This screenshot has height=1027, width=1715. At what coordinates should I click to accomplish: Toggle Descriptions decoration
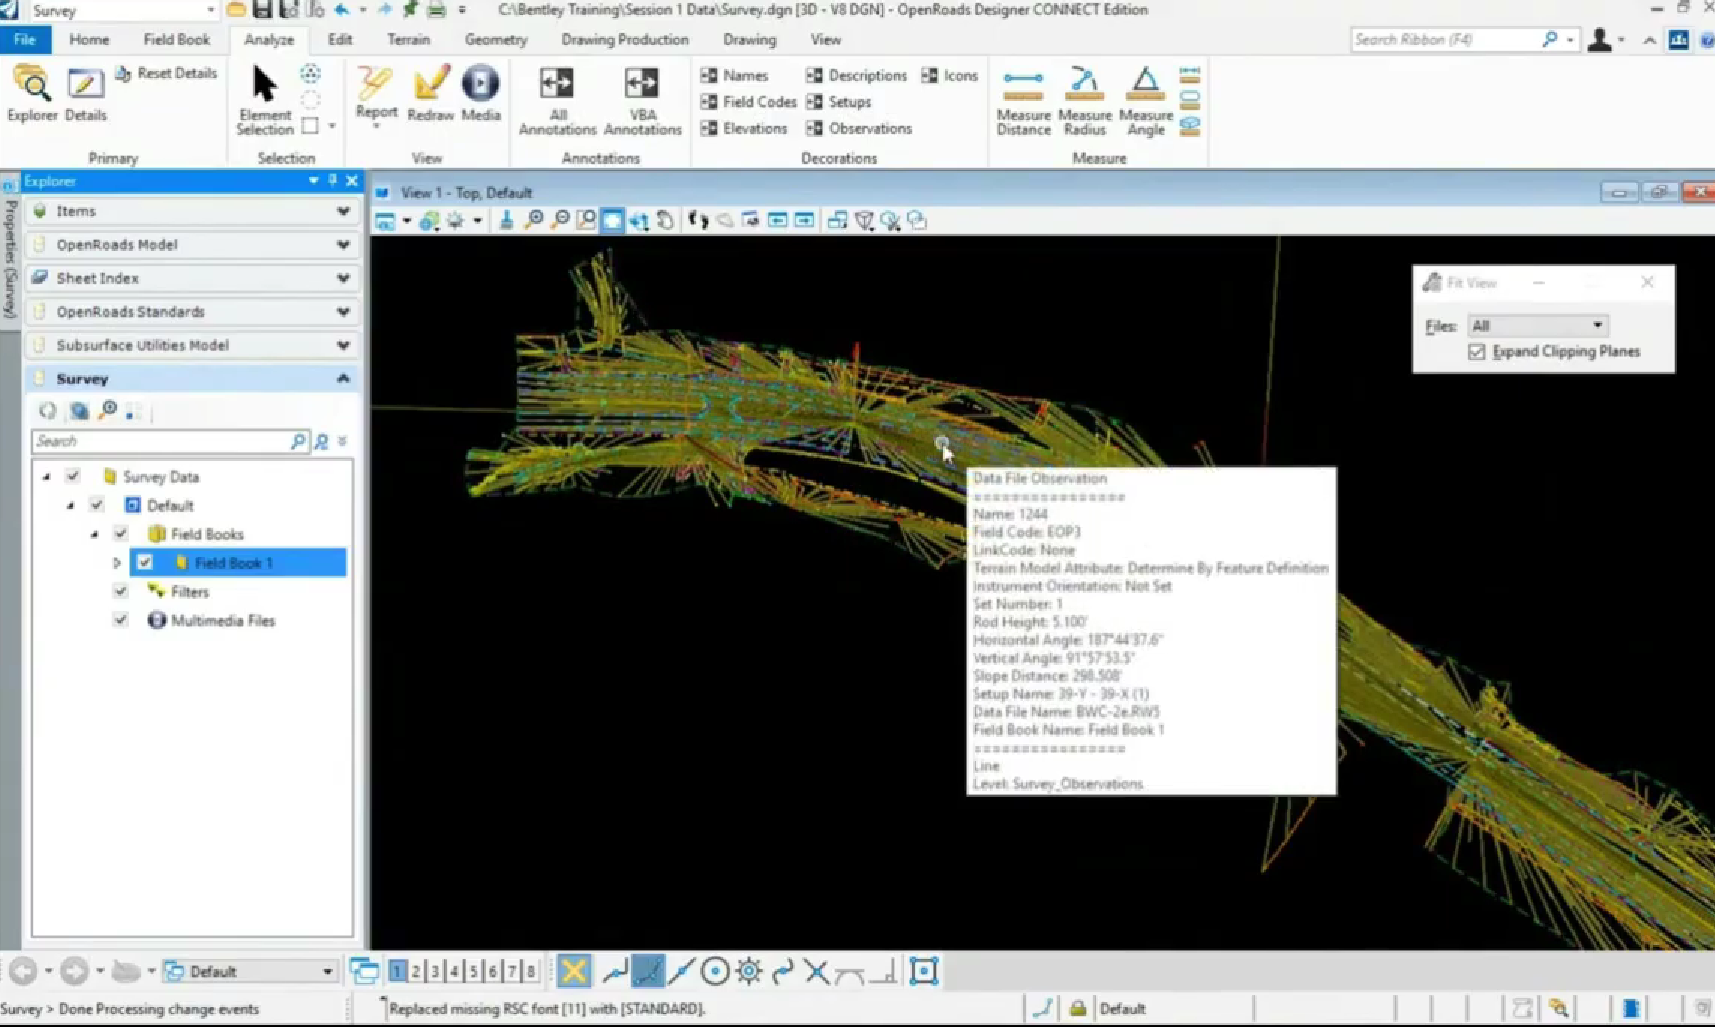tap(856, 75)
